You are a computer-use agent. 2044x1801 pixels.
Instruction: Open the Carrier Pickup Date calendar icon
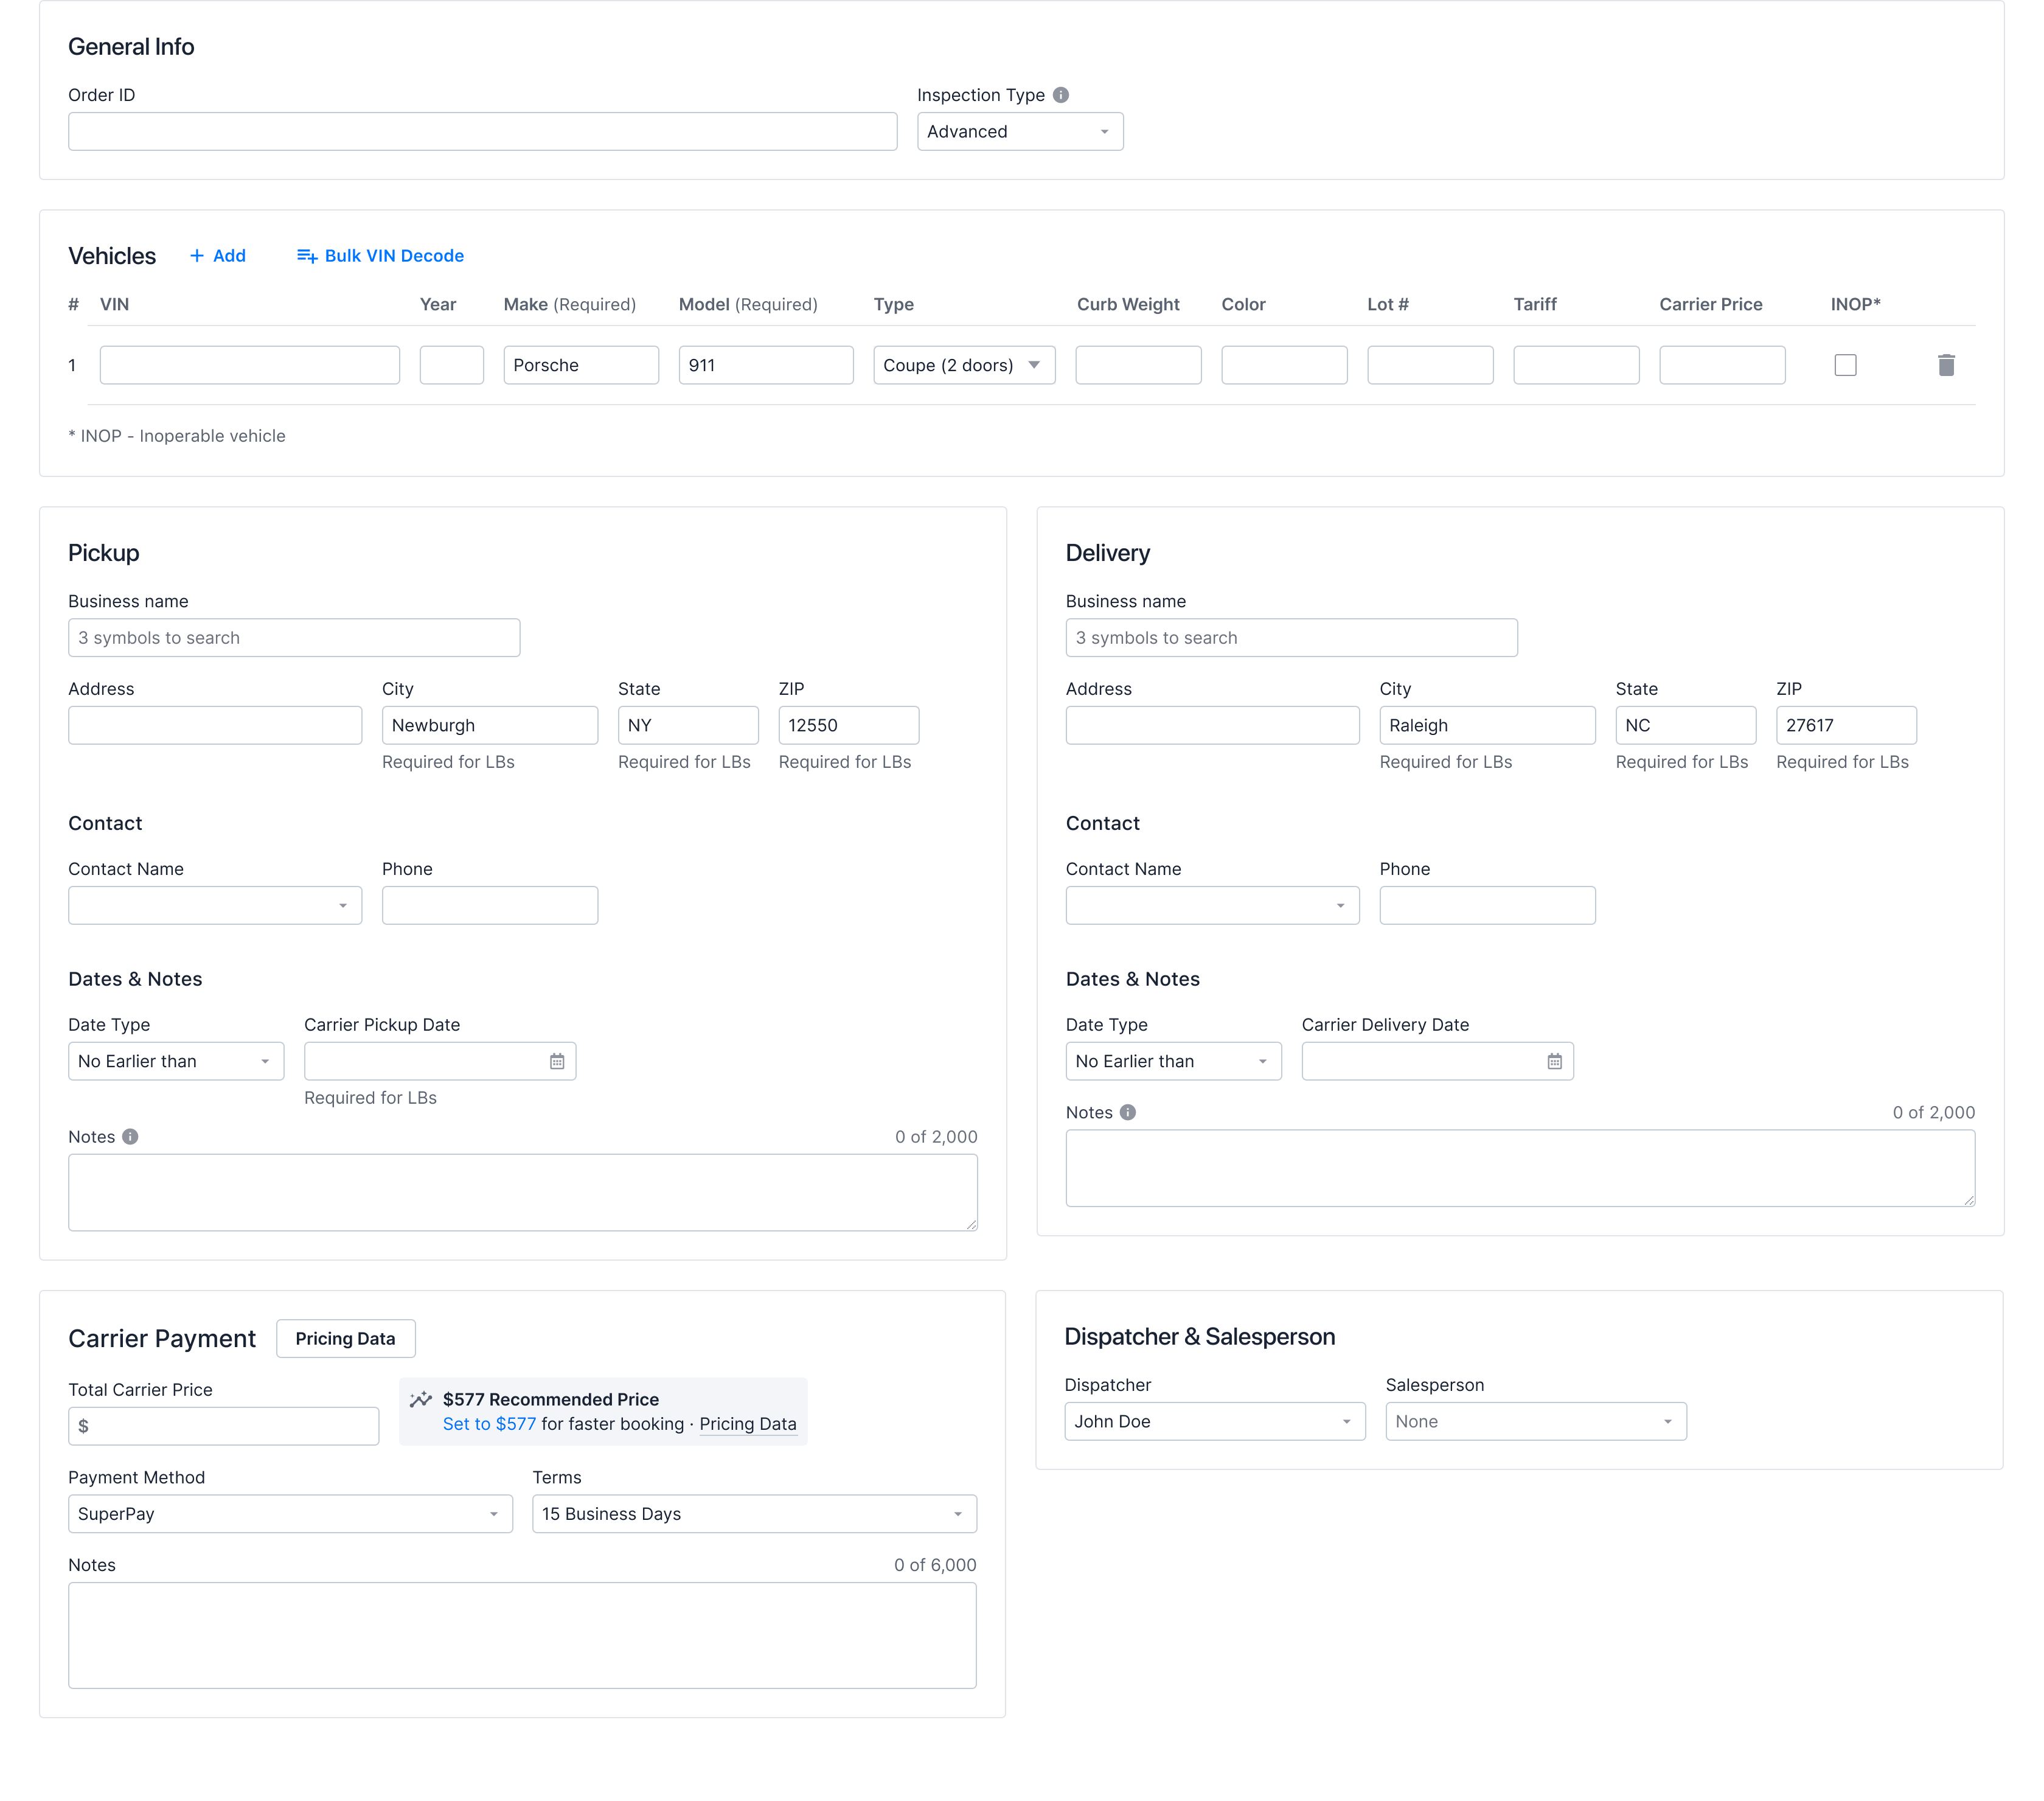point(557,1061)
